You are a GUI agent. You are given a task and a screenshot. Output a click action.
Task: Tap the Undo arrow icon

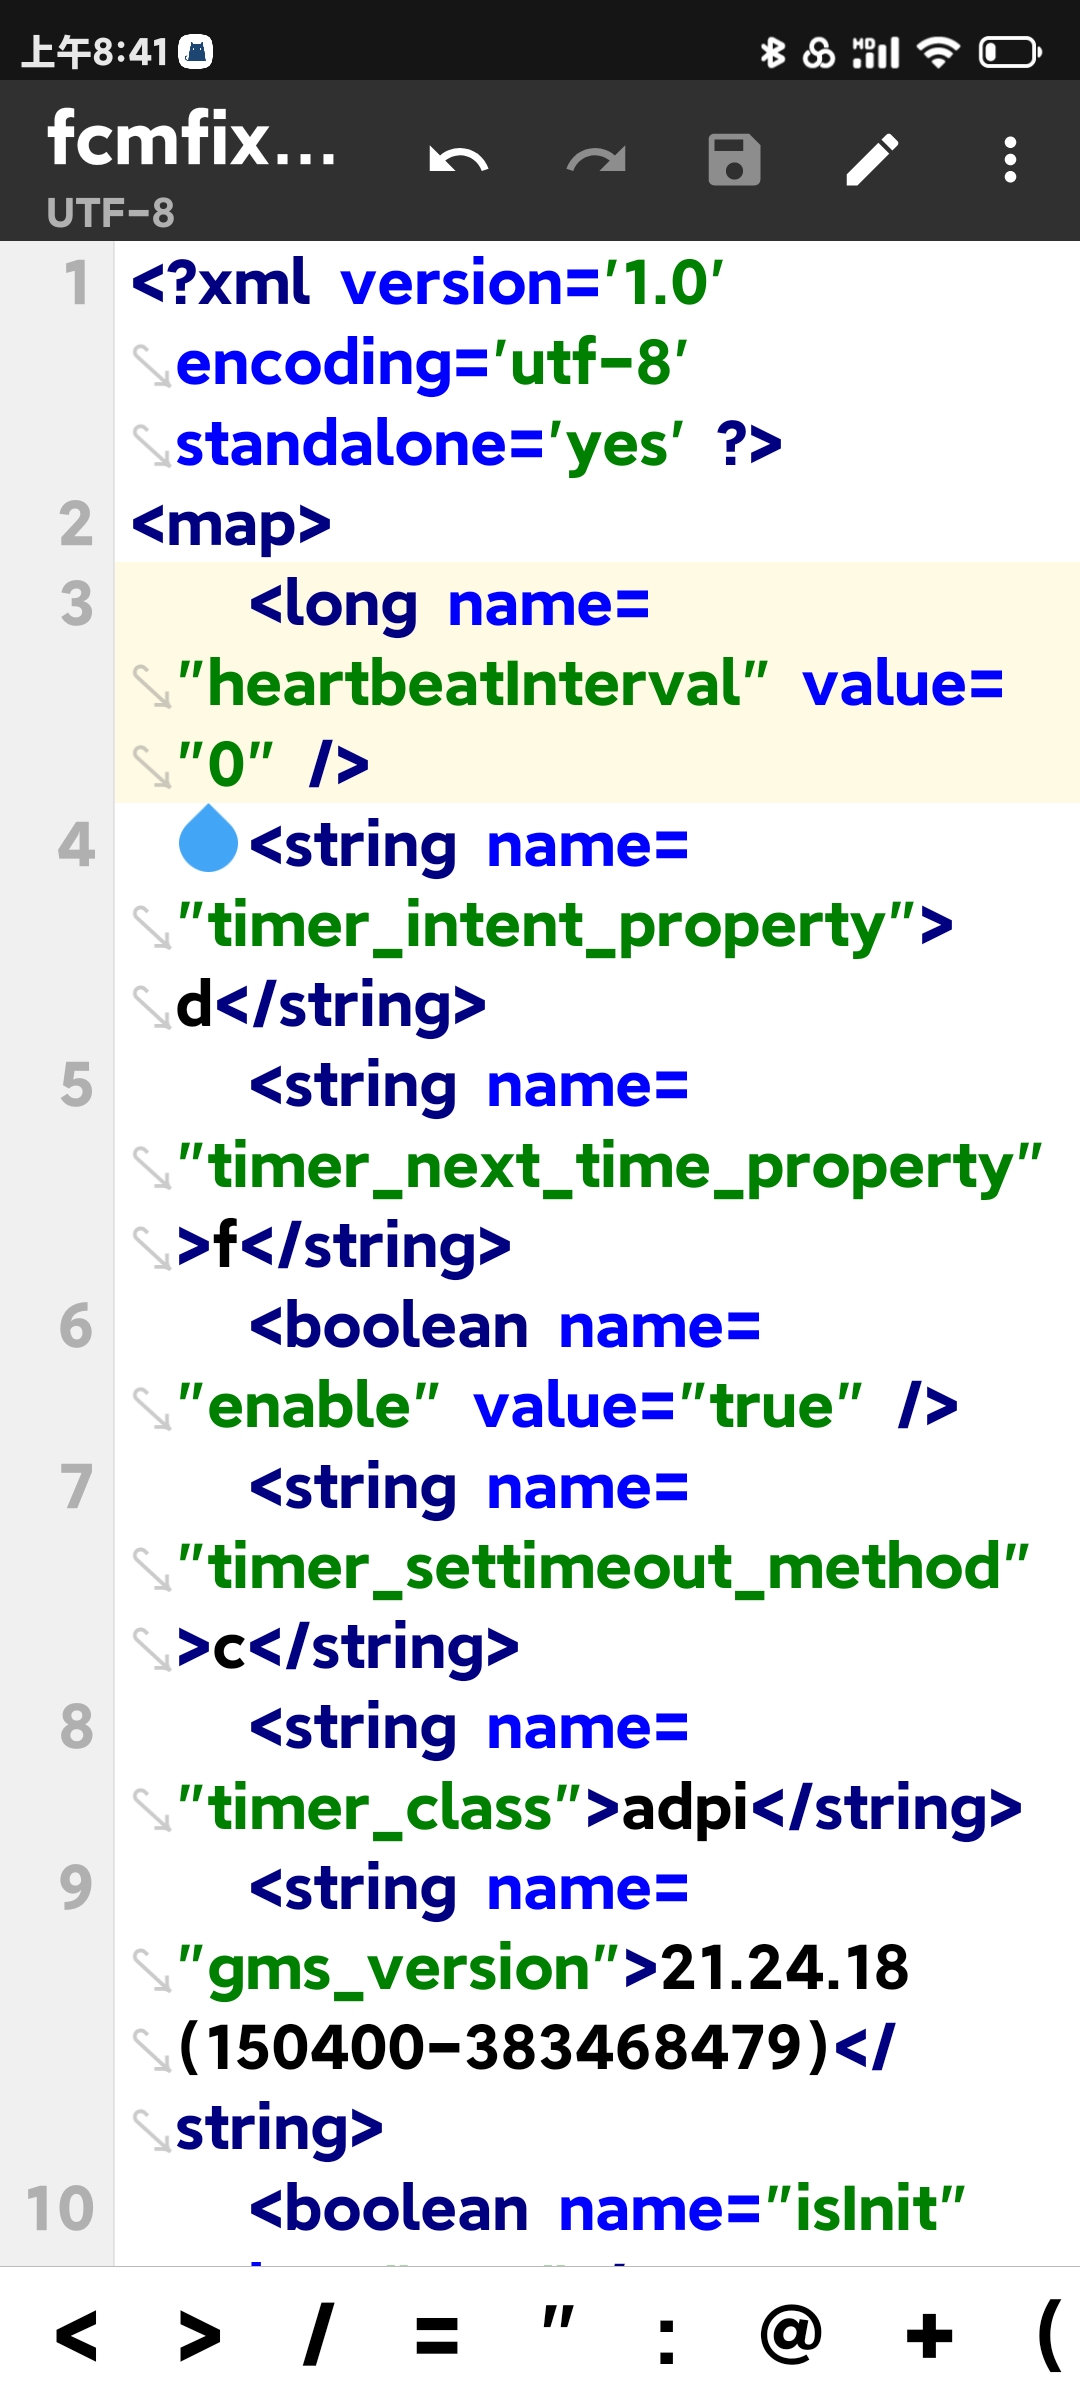tap(458, 160)
